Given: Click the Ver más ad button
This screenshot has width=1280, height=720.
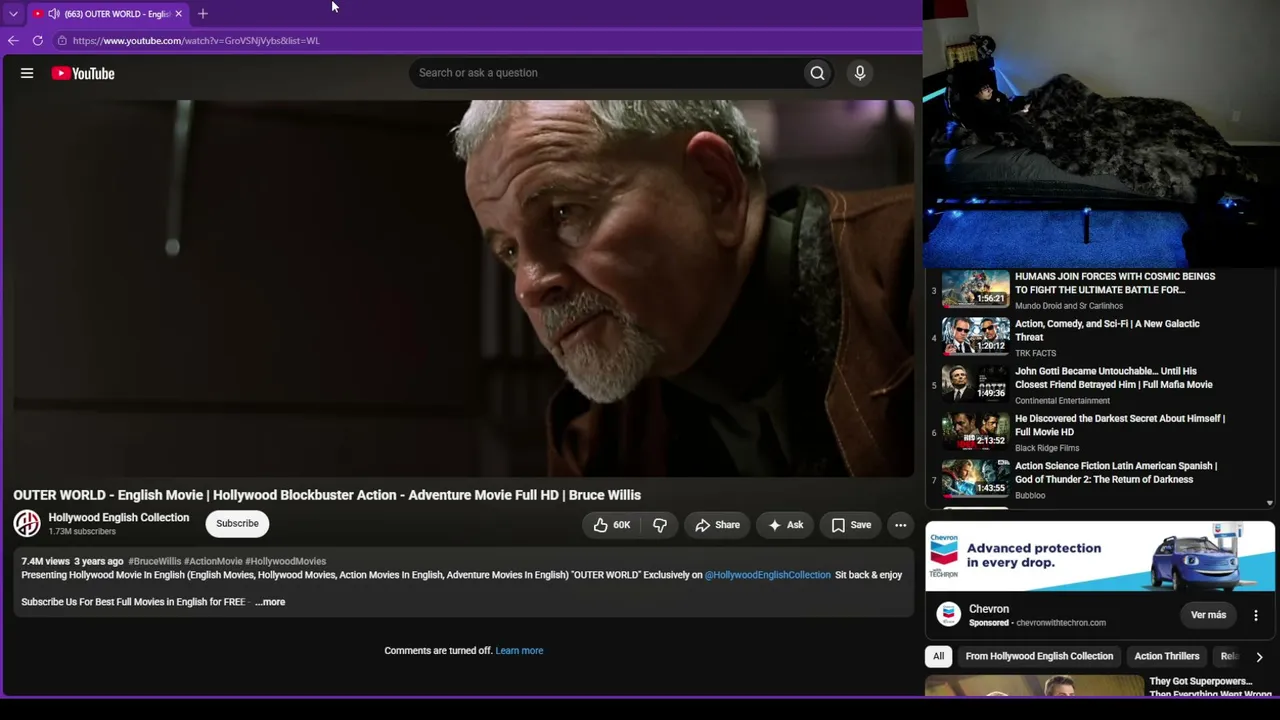Looking at the screenshot, I should point(1208,615).
